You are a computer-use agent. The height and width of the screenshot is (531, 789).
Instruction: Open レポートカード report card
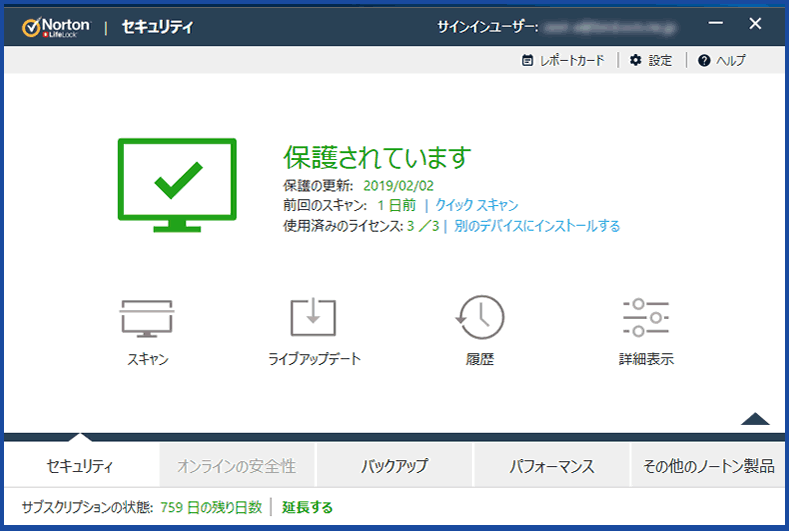[x=563, y=60]
